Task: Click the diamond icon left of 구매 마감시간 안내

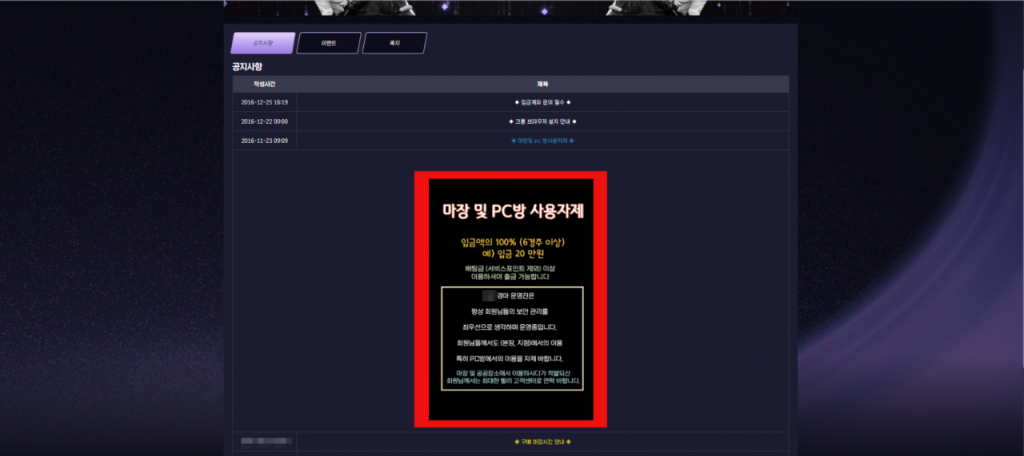Action: (x=514, y=441)
